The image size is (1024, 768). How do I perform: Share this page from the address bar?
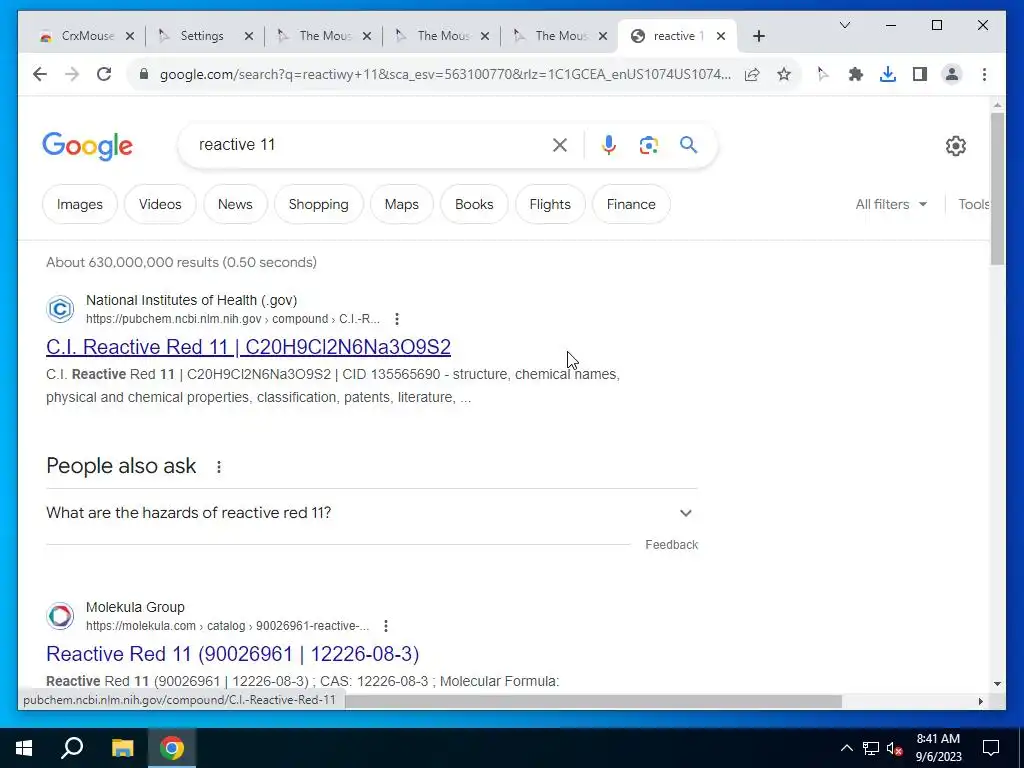click(x=752, y=74)
